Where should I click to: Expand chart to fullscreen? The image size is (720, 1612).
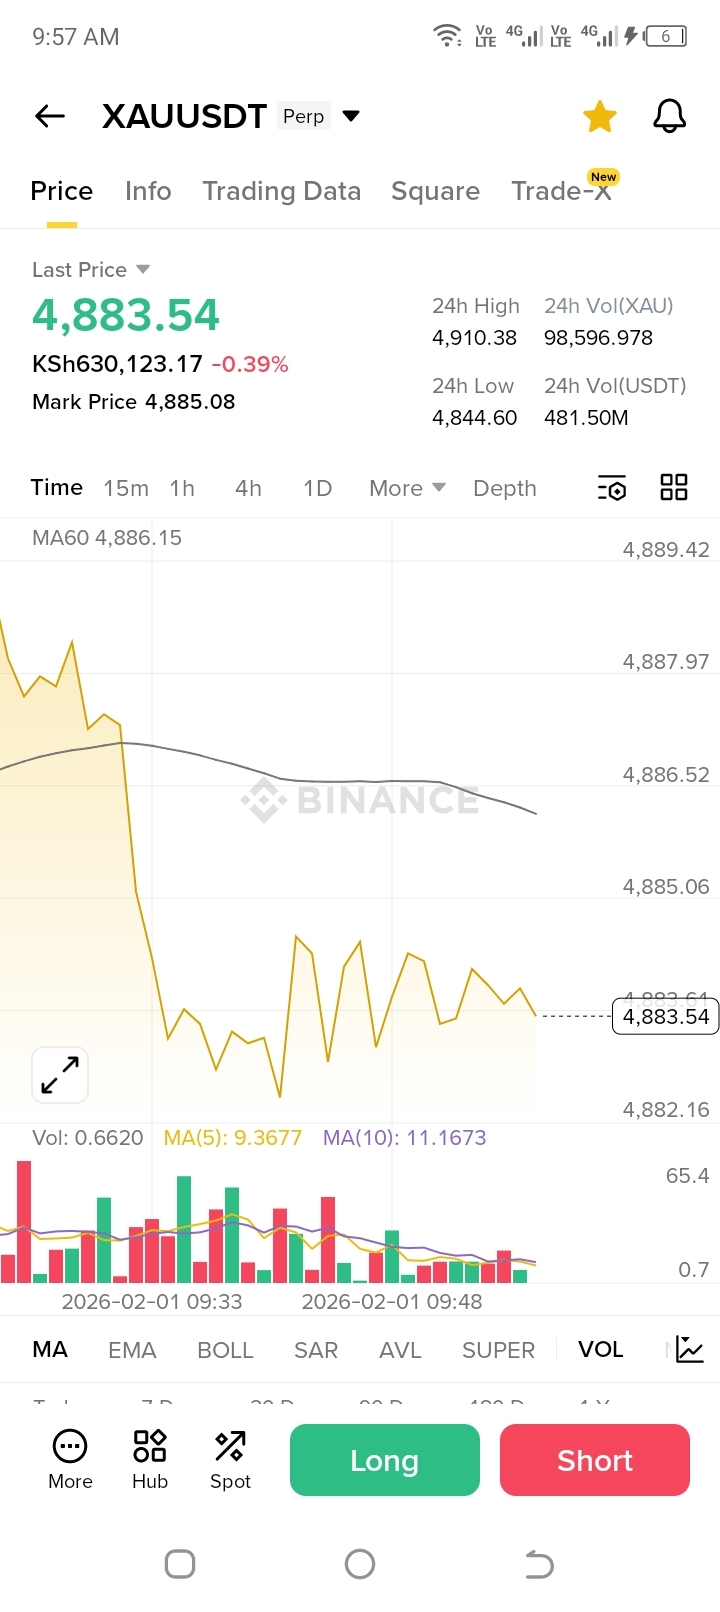(60, 1075)
